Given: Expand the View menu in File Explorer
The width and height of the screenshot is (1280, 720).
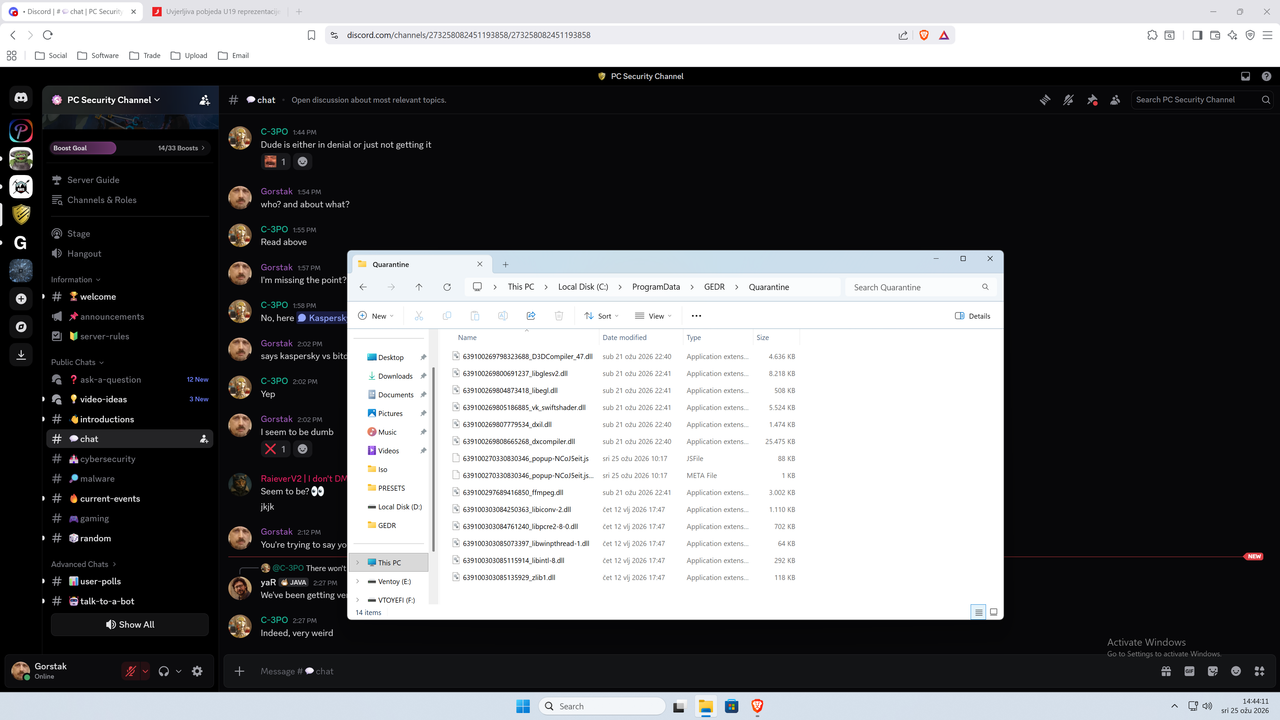Looking at the screenshot, I should pyautogui.click(x=653, y=315).
